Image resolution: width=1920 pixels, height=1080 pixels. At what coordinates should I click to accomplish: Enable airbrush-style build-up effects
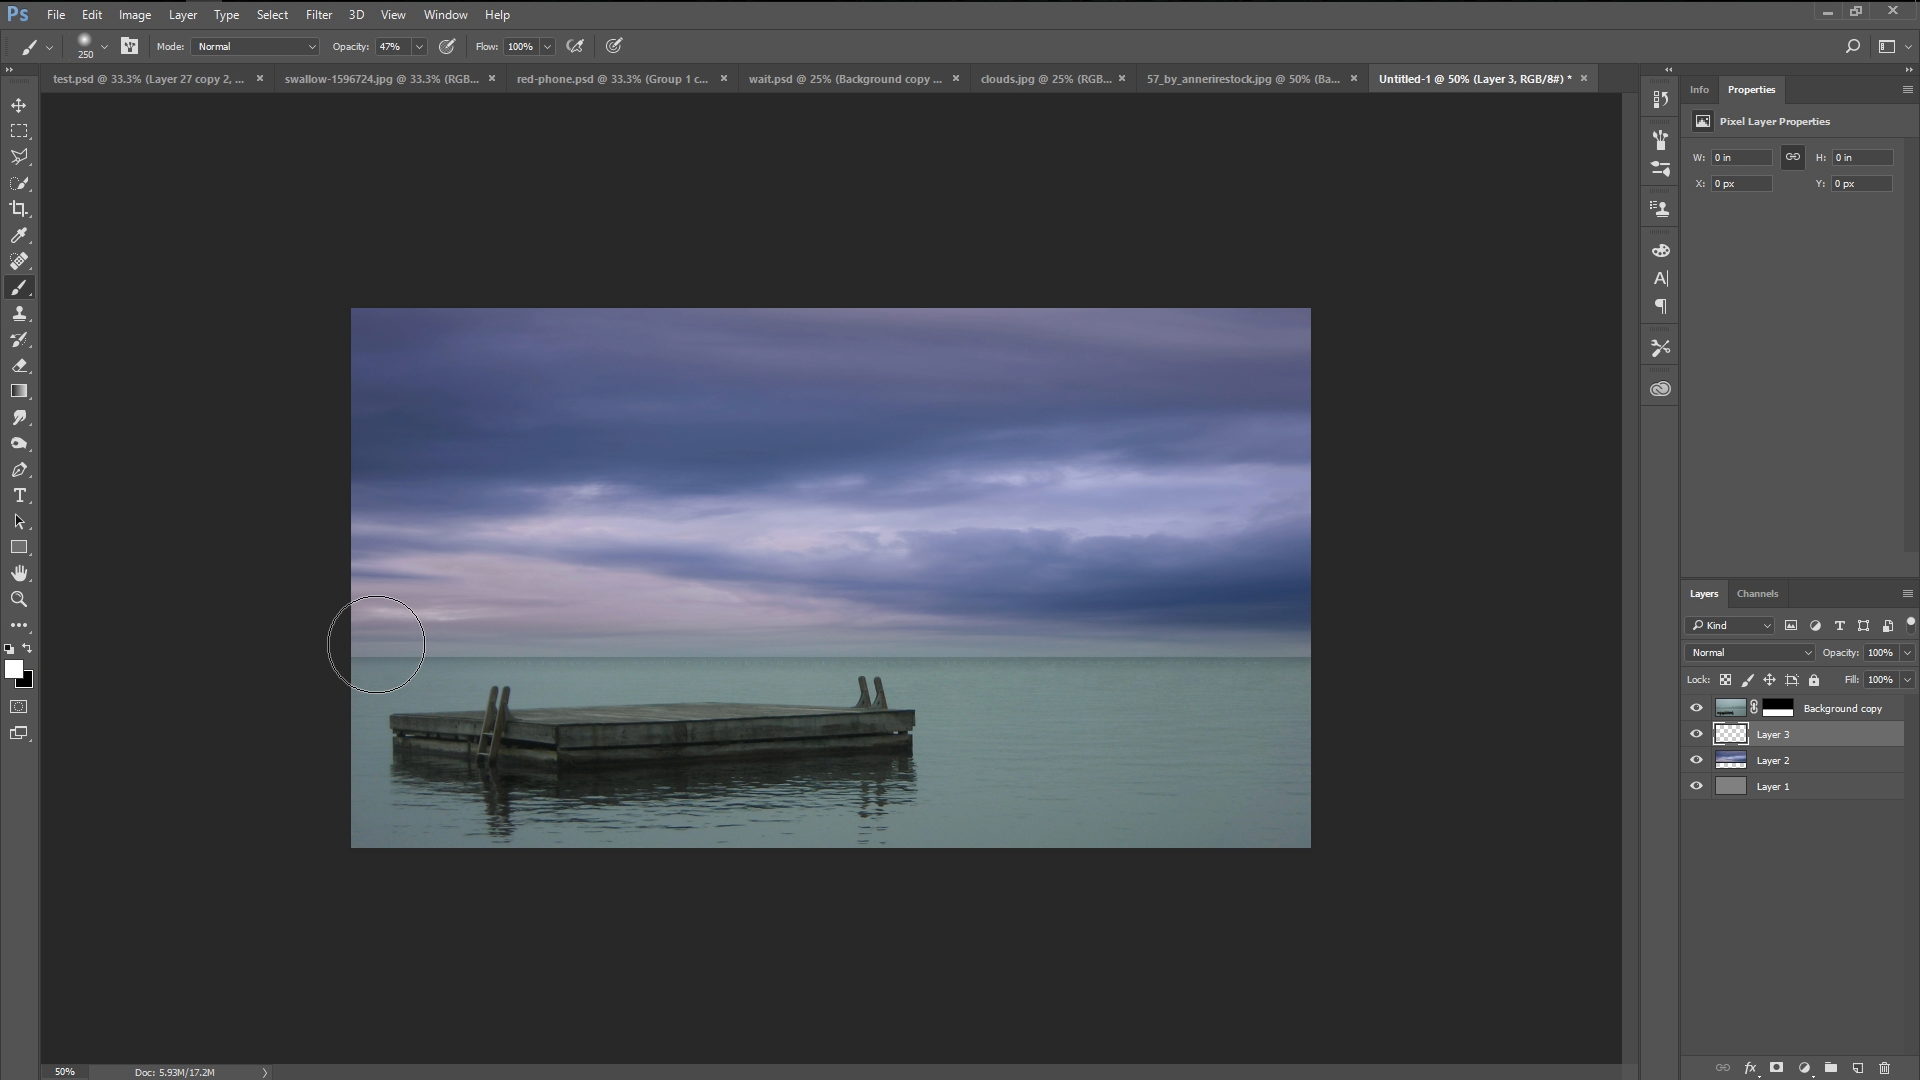tap(575, 46)
